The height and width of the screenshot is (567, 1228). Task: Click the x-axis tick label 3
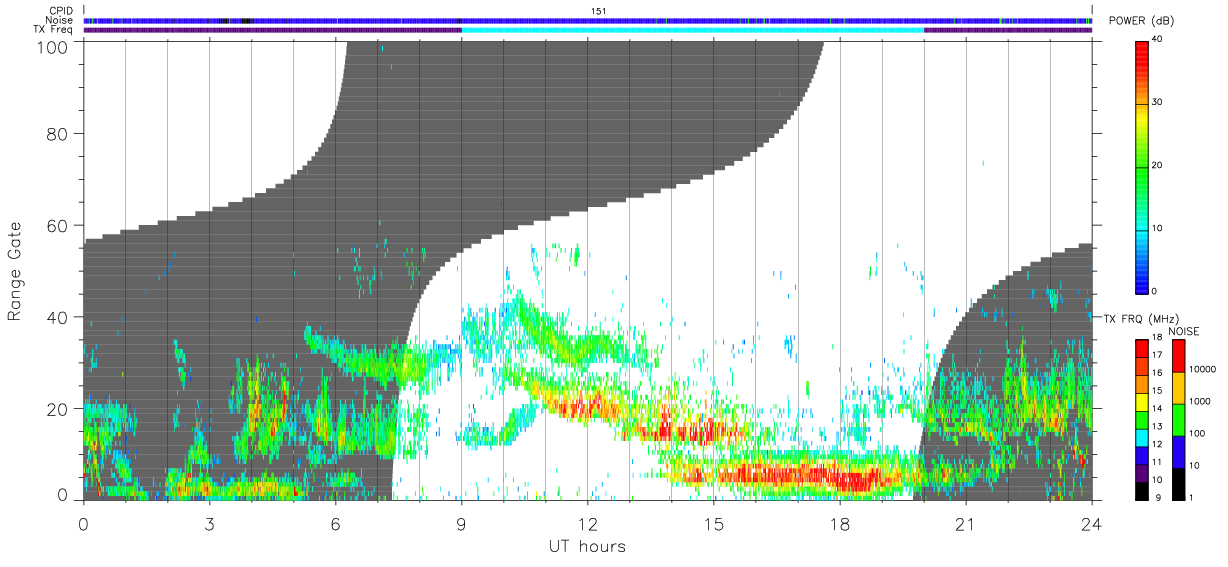[x=209, y=523]
